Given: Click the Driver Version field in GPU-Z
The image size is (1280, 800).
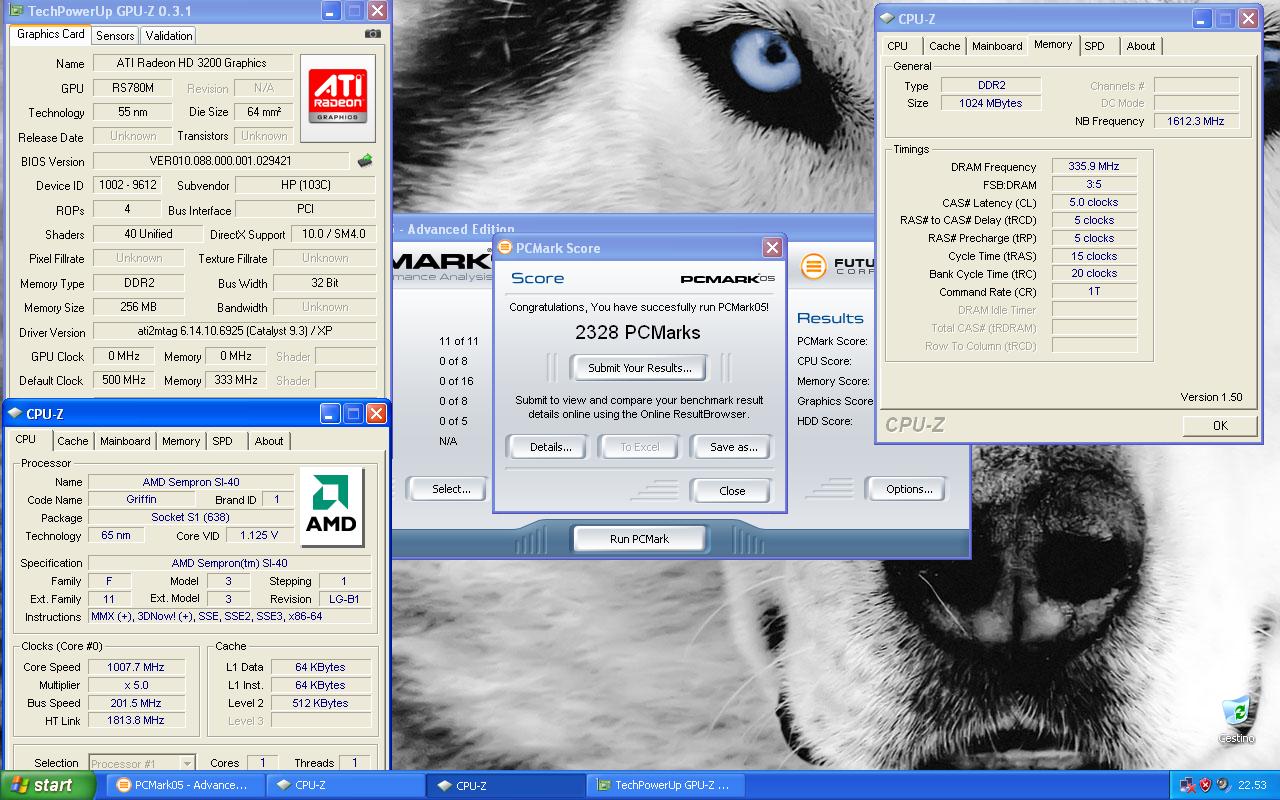Looking at the screenshot, I should tap(234, 332).
